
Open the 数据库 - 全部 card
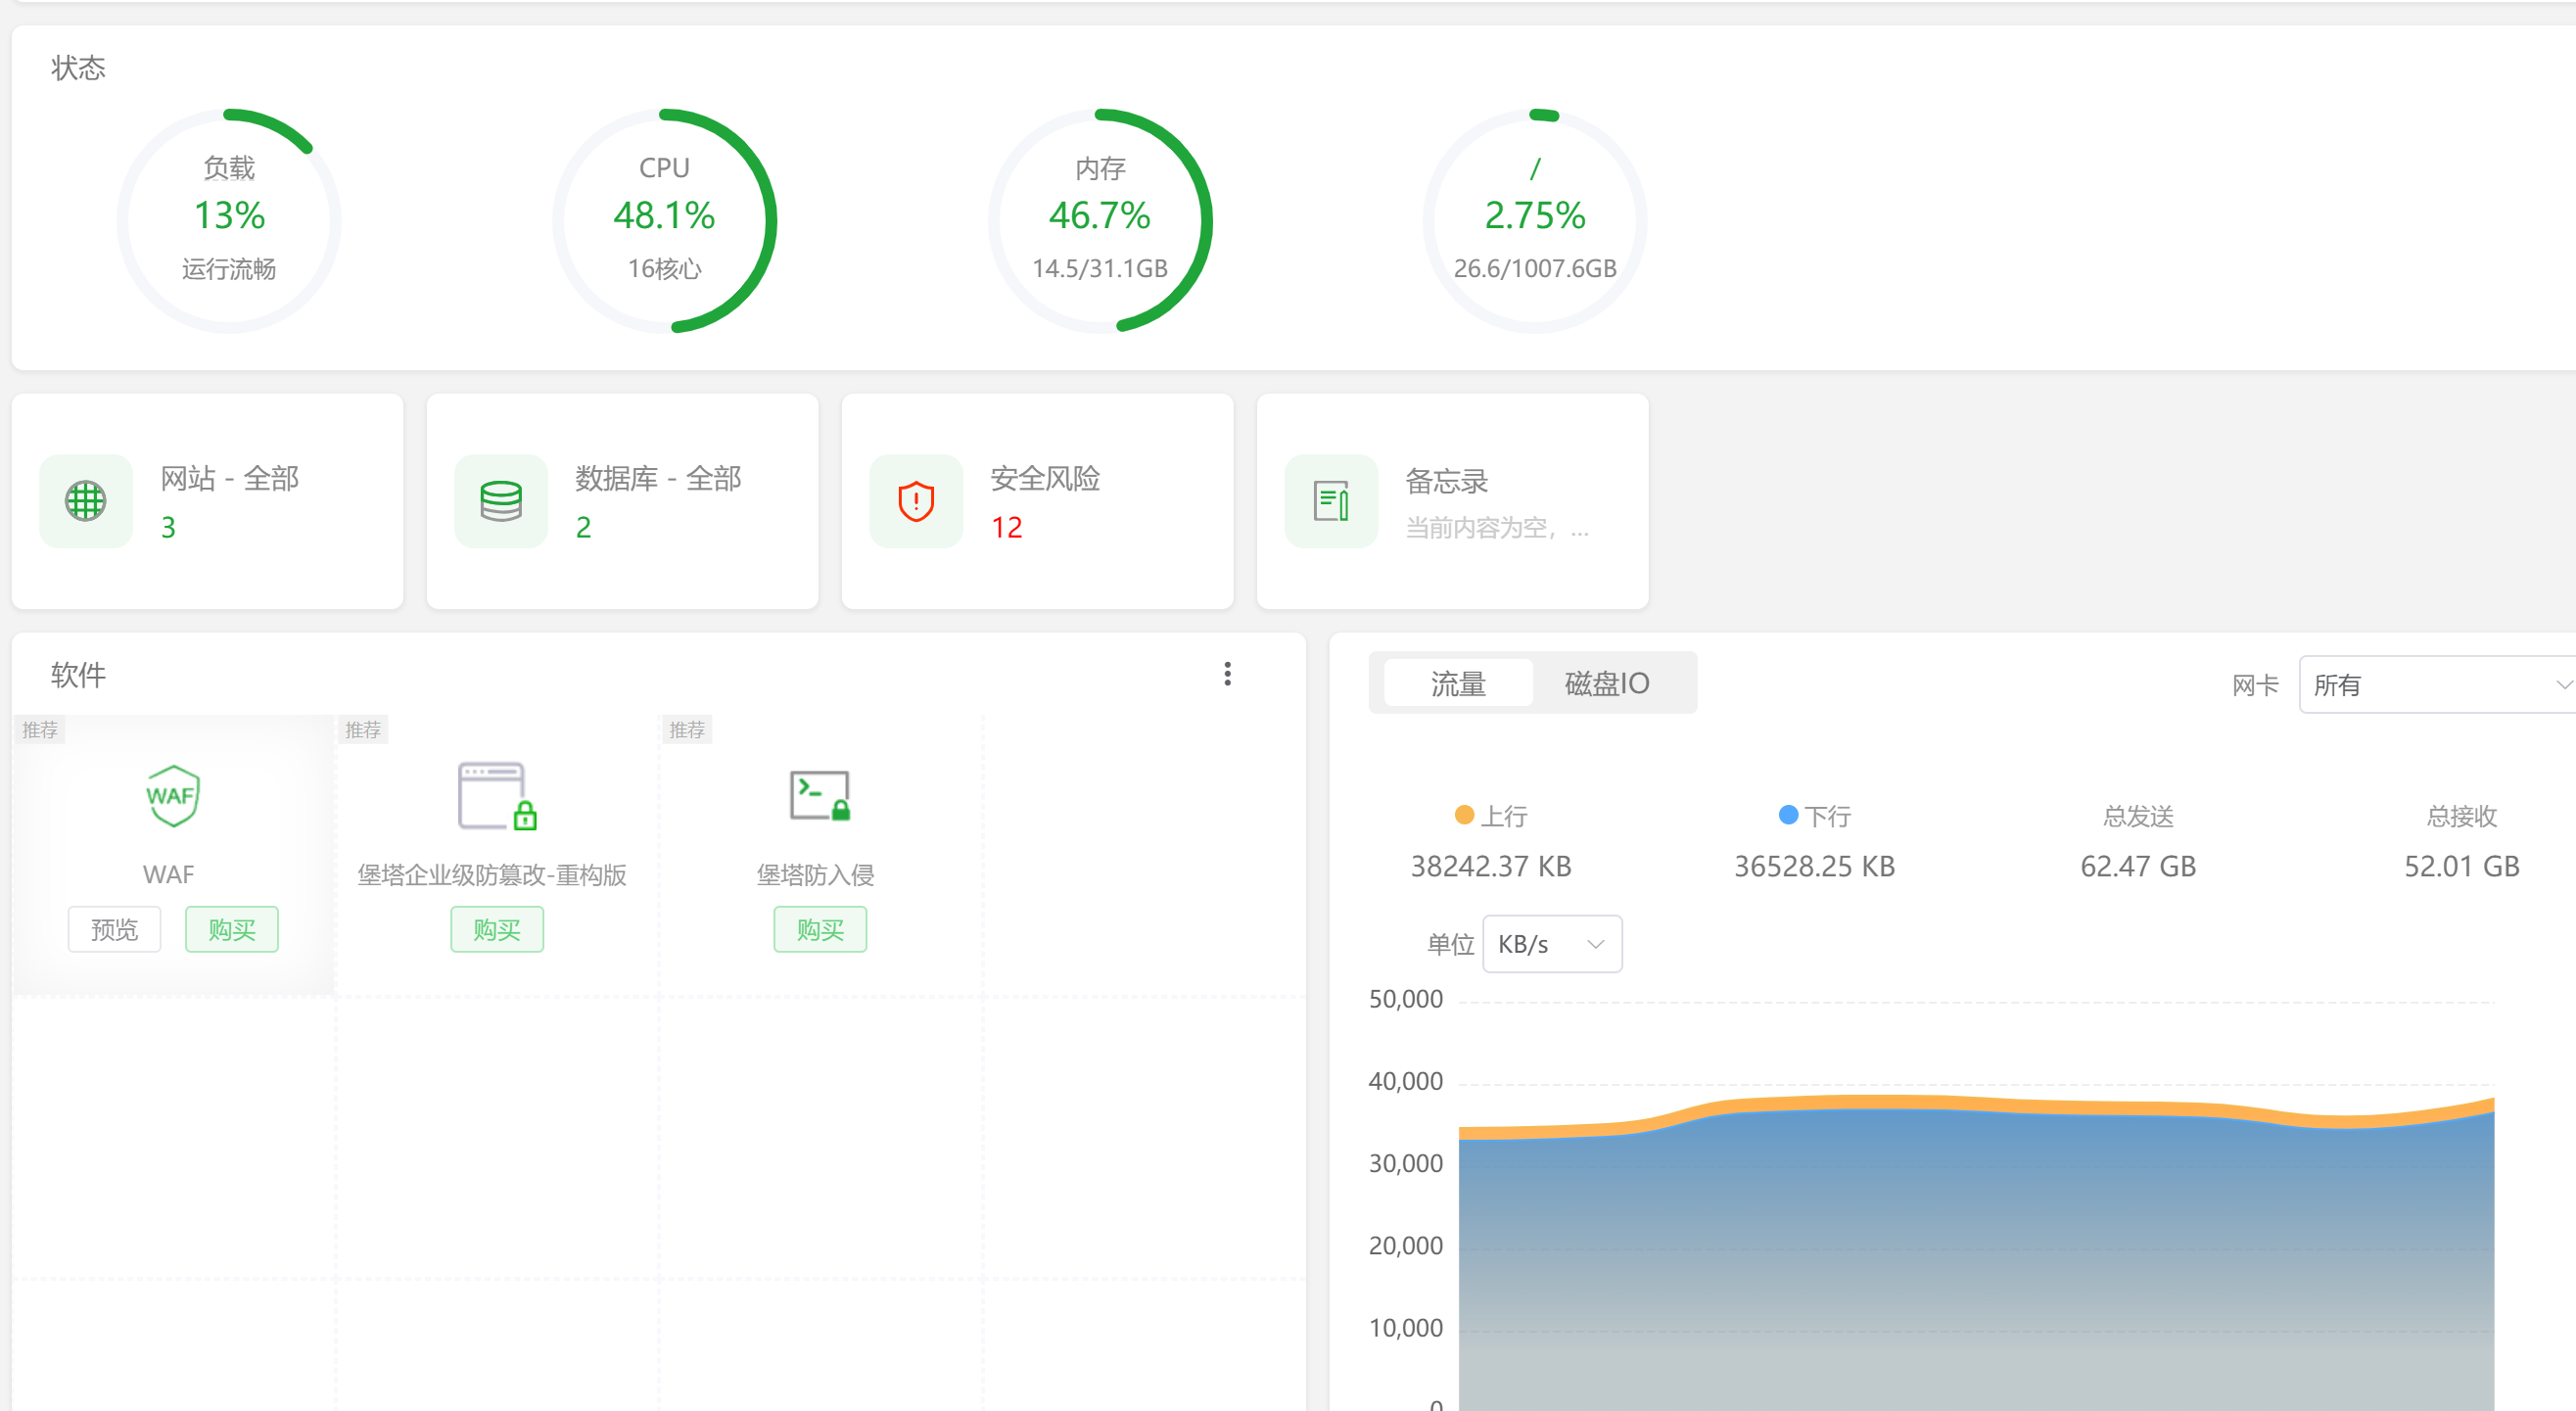[622, 501]
